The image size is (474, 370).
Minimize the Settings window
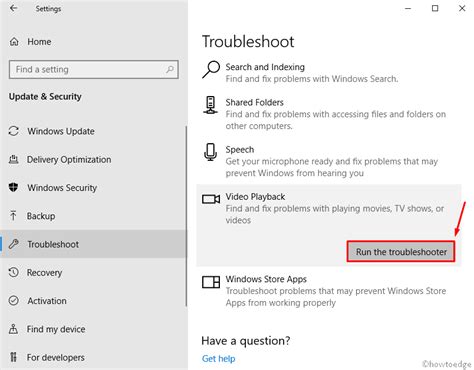[408, 8]
